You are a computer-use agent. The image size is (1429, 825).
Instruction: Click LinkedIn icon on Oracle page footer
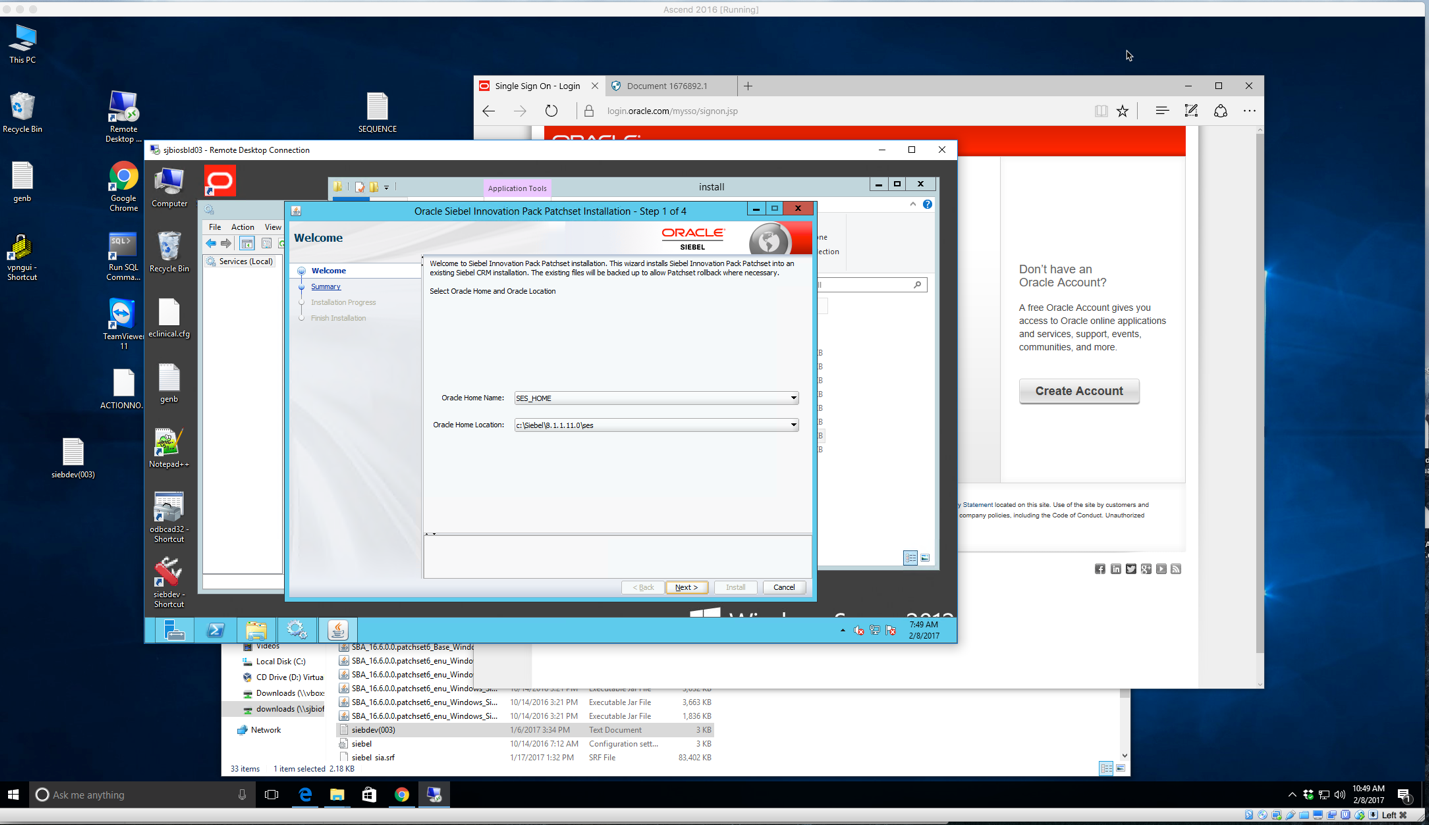[x=1116, y=569]
